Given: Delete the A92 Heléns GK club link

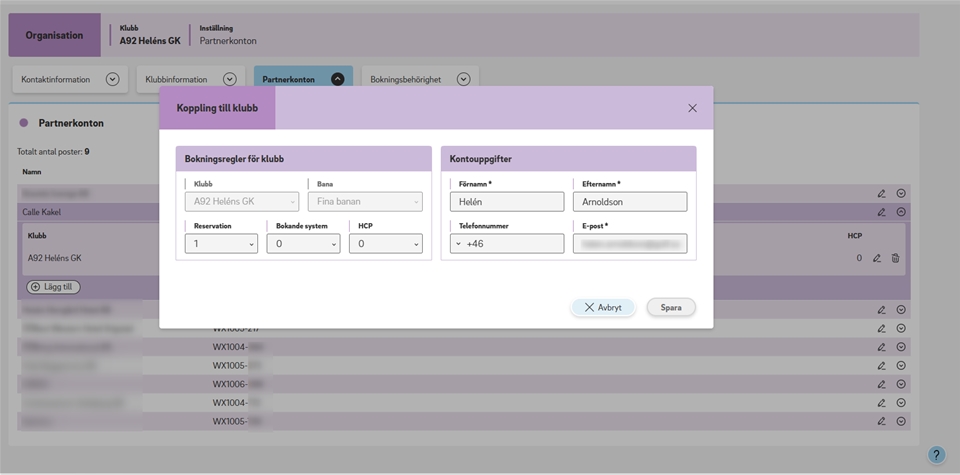Looking at the screenshot, I should pos(895,258).
